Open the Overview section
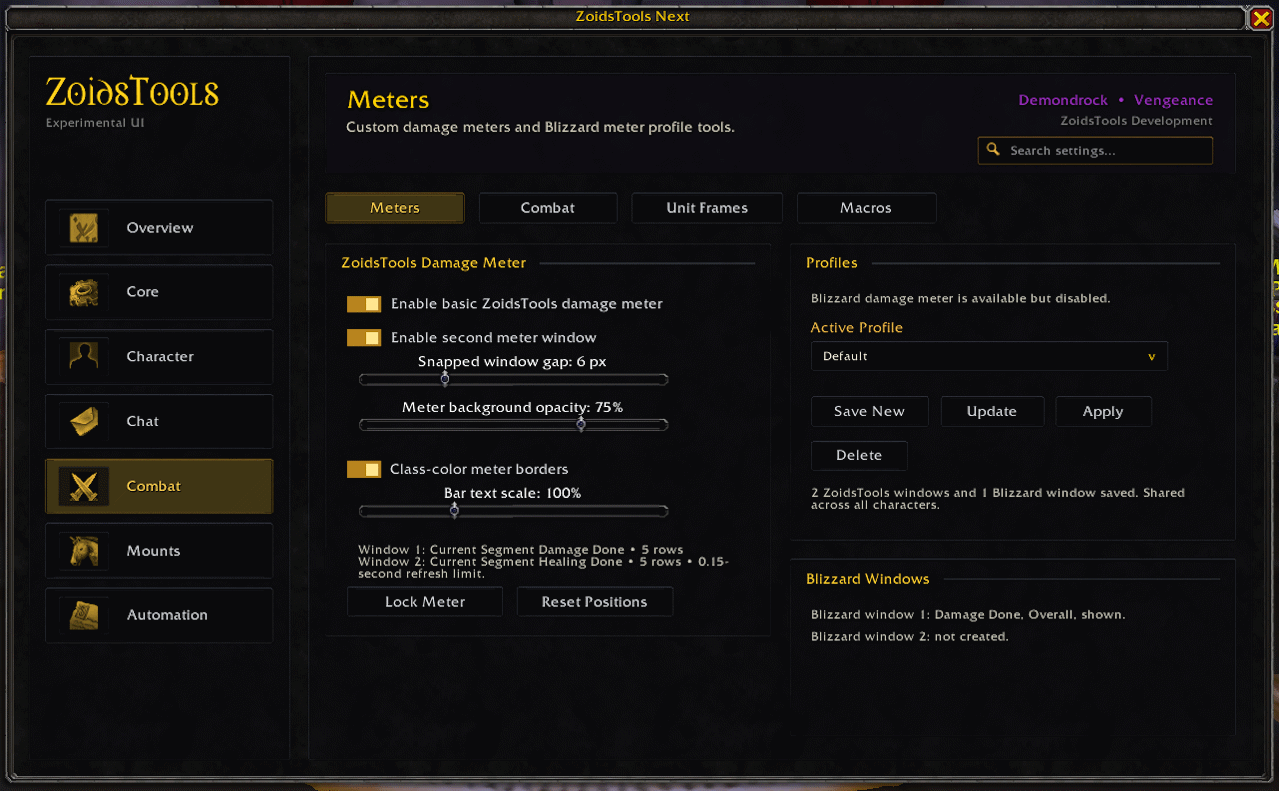 tap(159, 228)
